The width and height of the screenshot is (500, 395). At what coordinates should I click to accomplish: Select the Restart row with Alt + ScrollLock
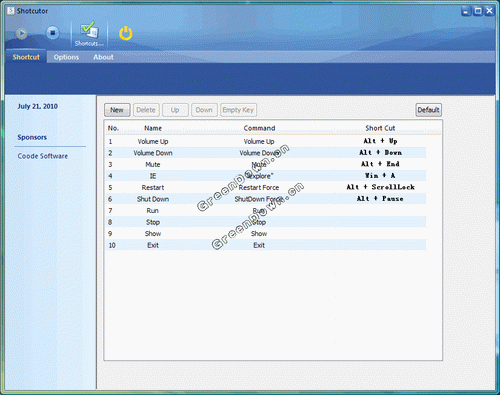tap(266, 187)
